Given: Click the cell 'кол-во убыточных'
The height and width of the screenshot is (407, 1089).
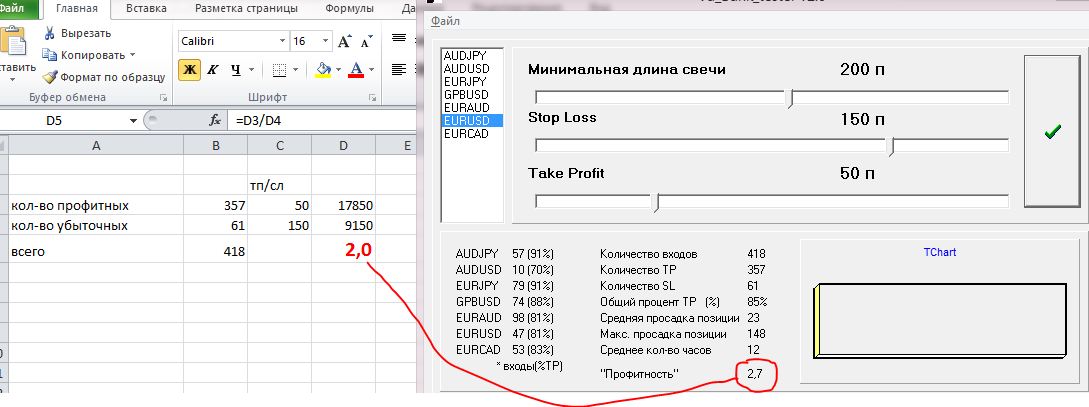Looking at the screenshot, I should tap(96, 225).
